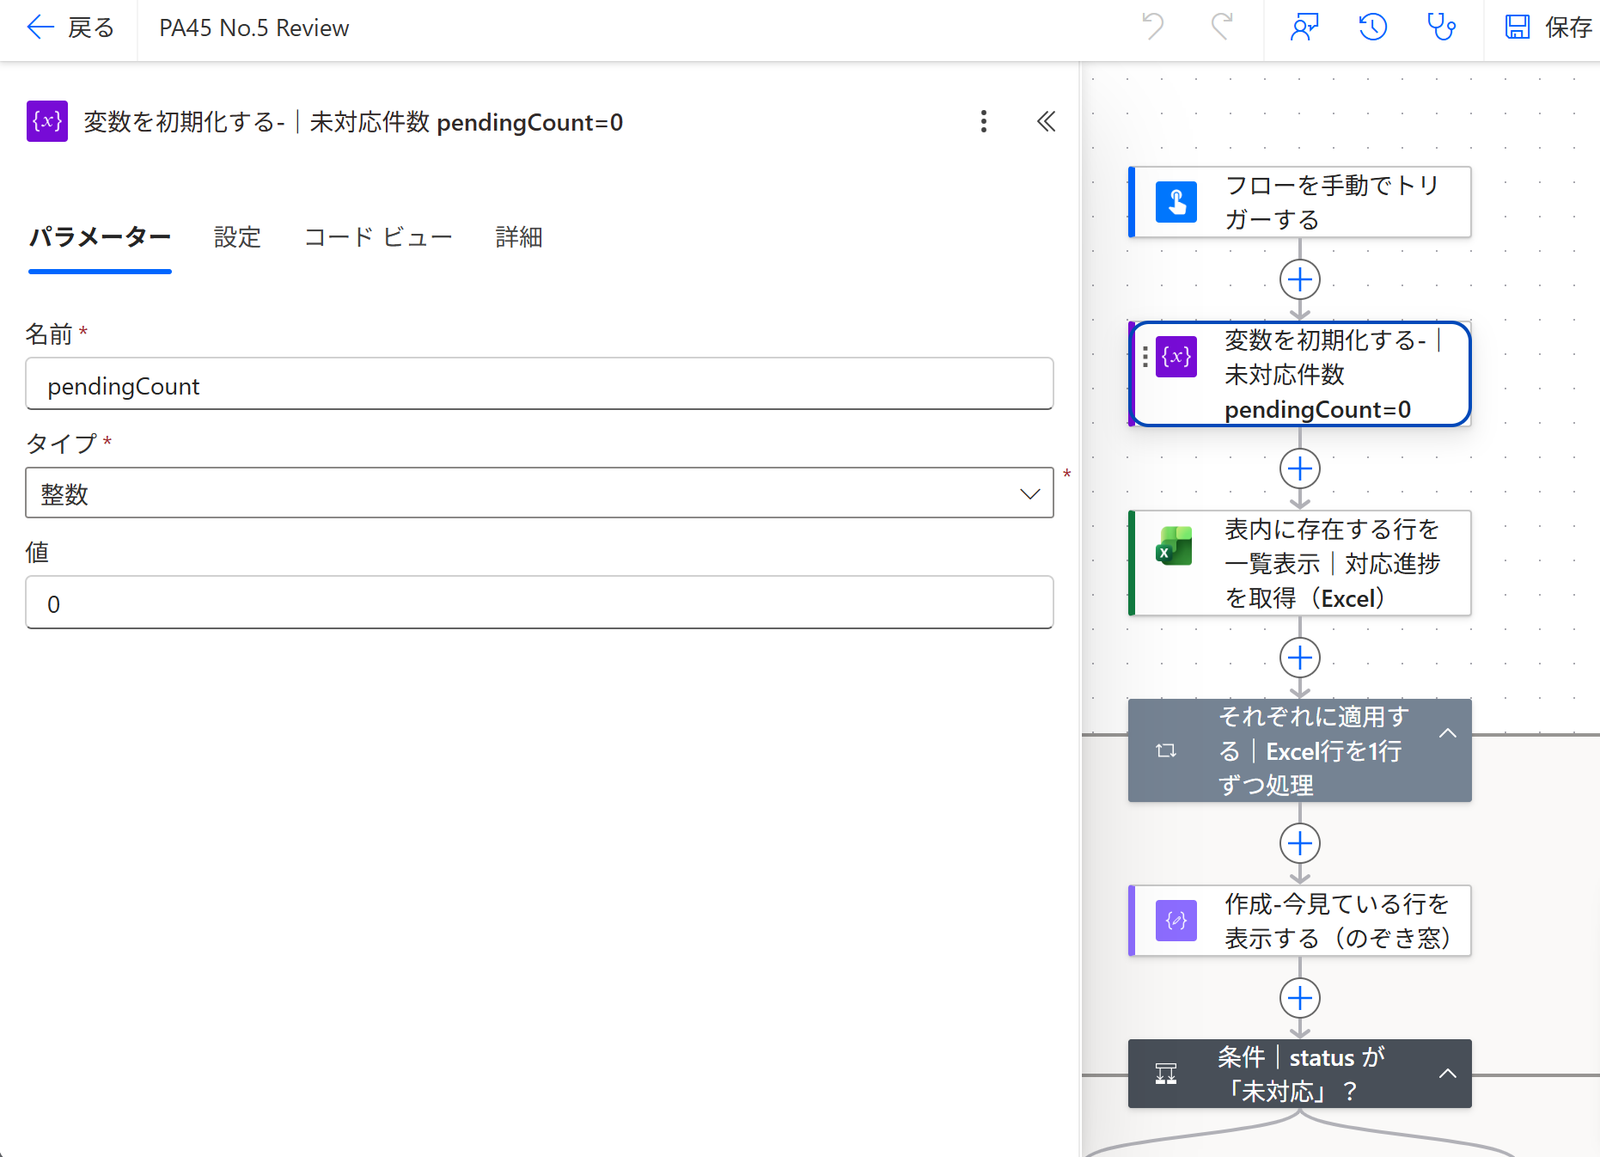The width and height of the screenshot is (1600, 1157).
Task: Open the version history clock icon
Action: [x=1372, y=27]
